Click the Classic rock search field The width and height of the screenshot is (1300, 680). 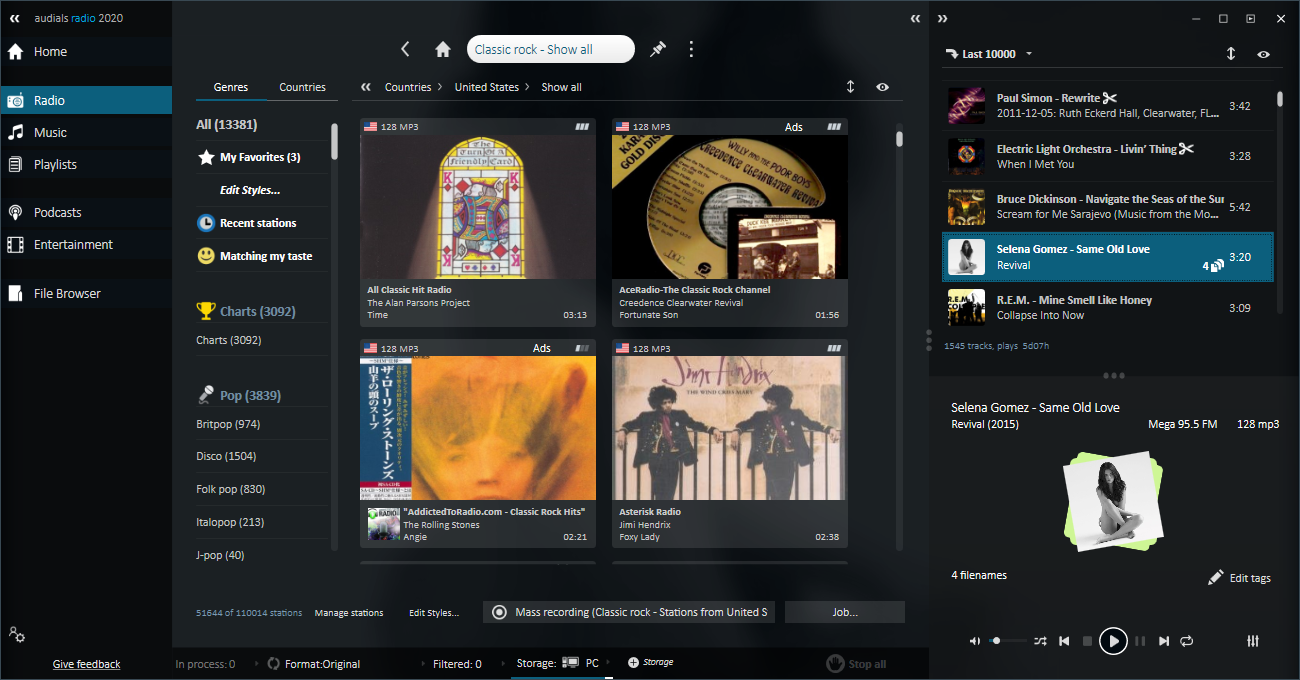(x=550, y=49)
